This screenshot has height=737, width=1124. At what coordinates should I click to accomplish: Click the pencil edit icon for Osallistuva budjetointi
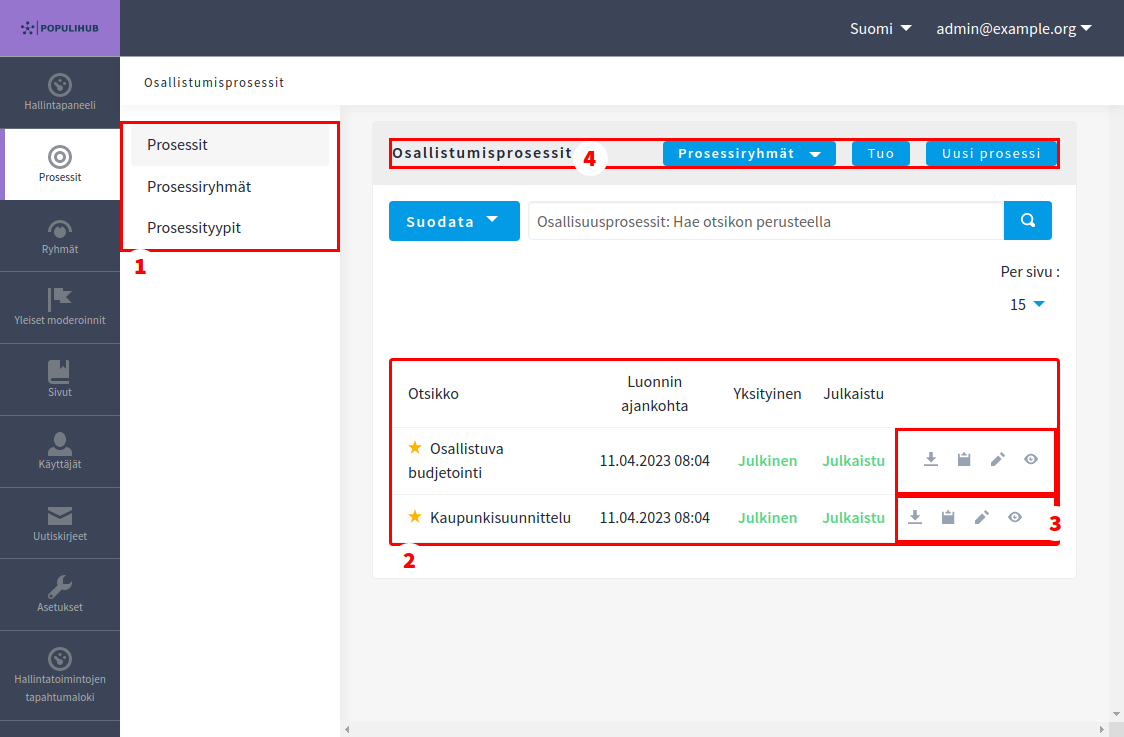(x=997, y=460)
